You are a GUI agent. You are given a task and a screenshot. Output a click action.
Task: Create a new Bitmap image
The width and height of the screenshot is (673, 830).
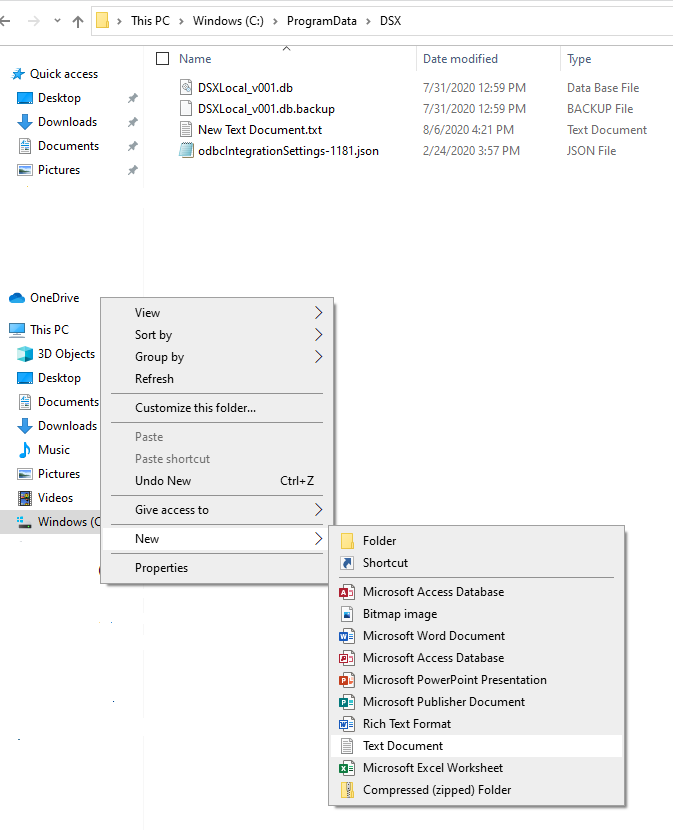(x=477, y=614)
